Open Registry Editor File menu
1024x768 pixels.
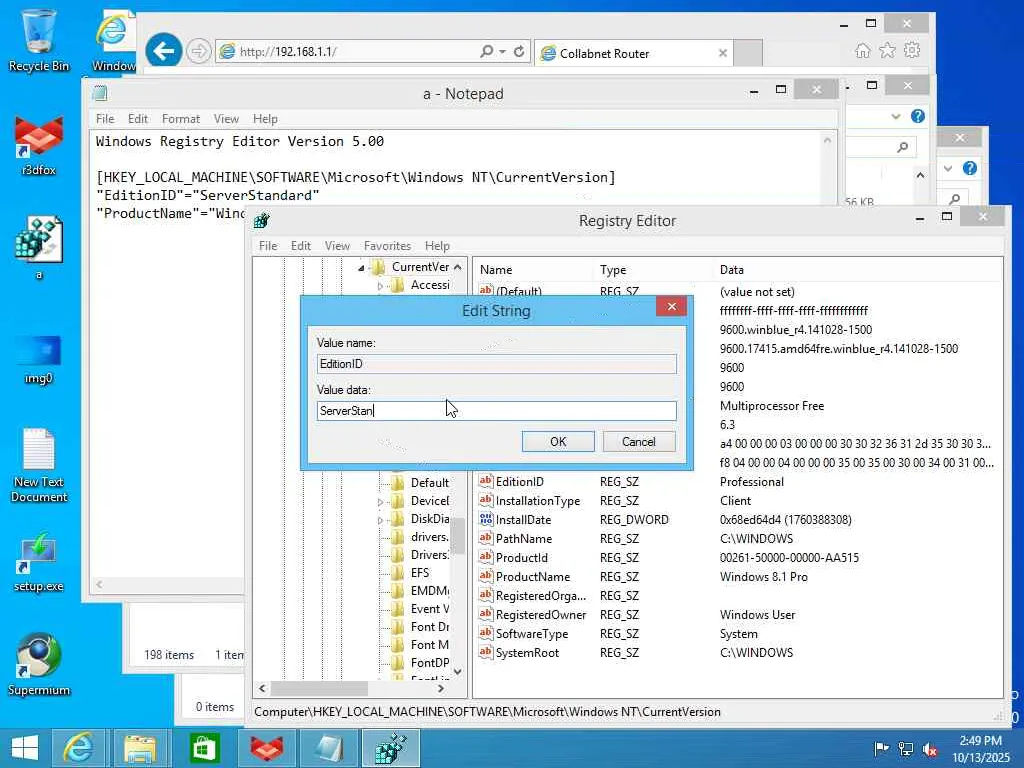click(268, 246)
